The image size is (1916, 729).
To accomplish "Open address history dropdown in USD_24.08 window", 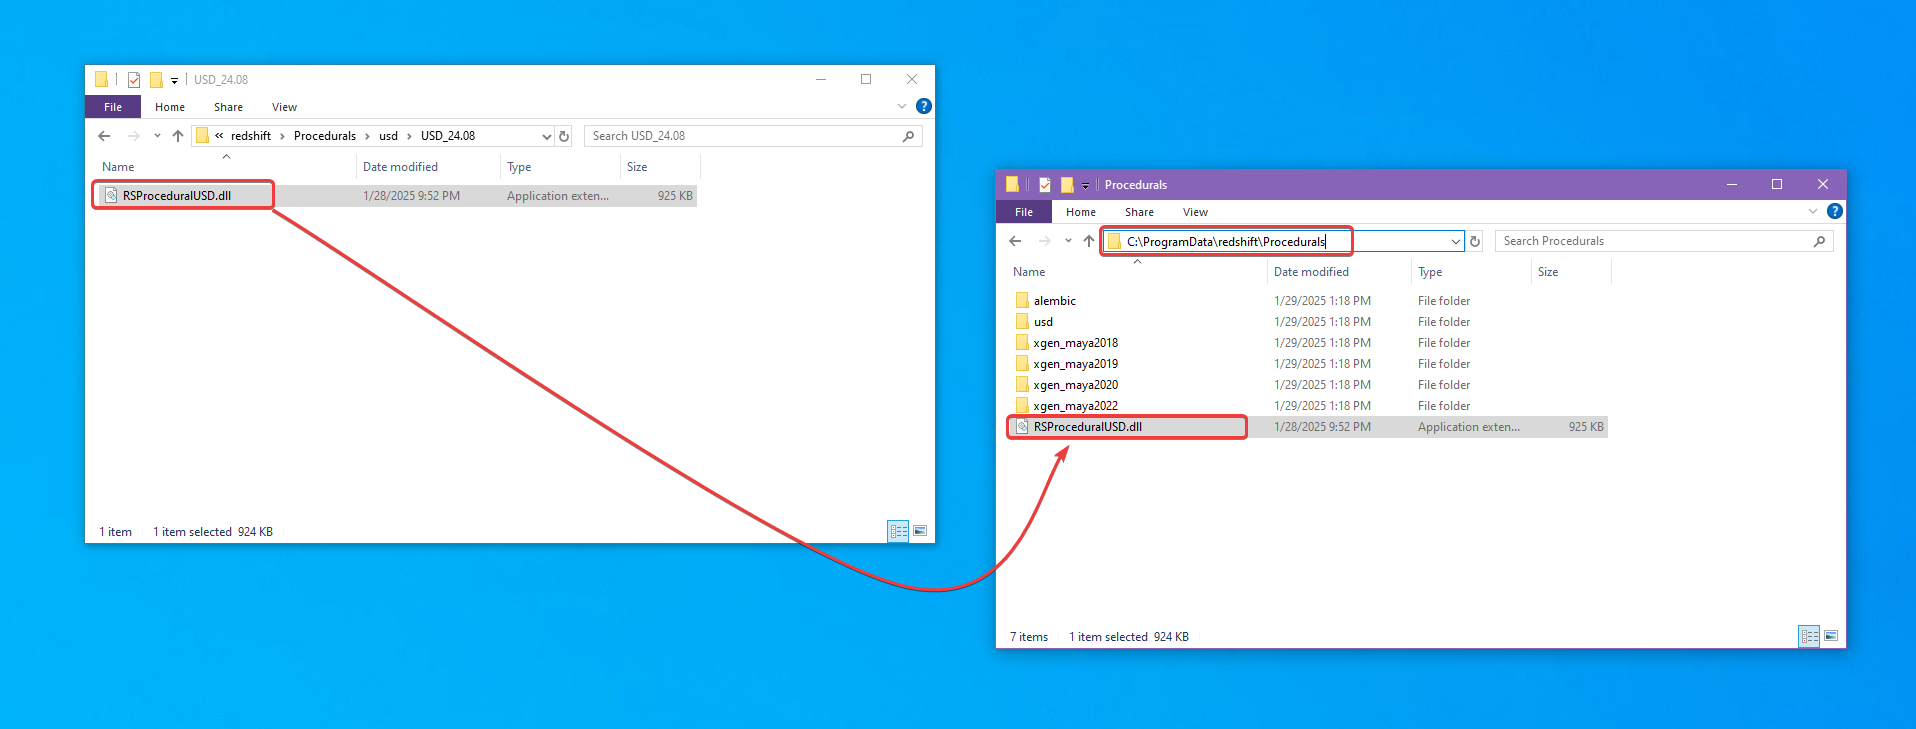I will (x=546, y=136).
